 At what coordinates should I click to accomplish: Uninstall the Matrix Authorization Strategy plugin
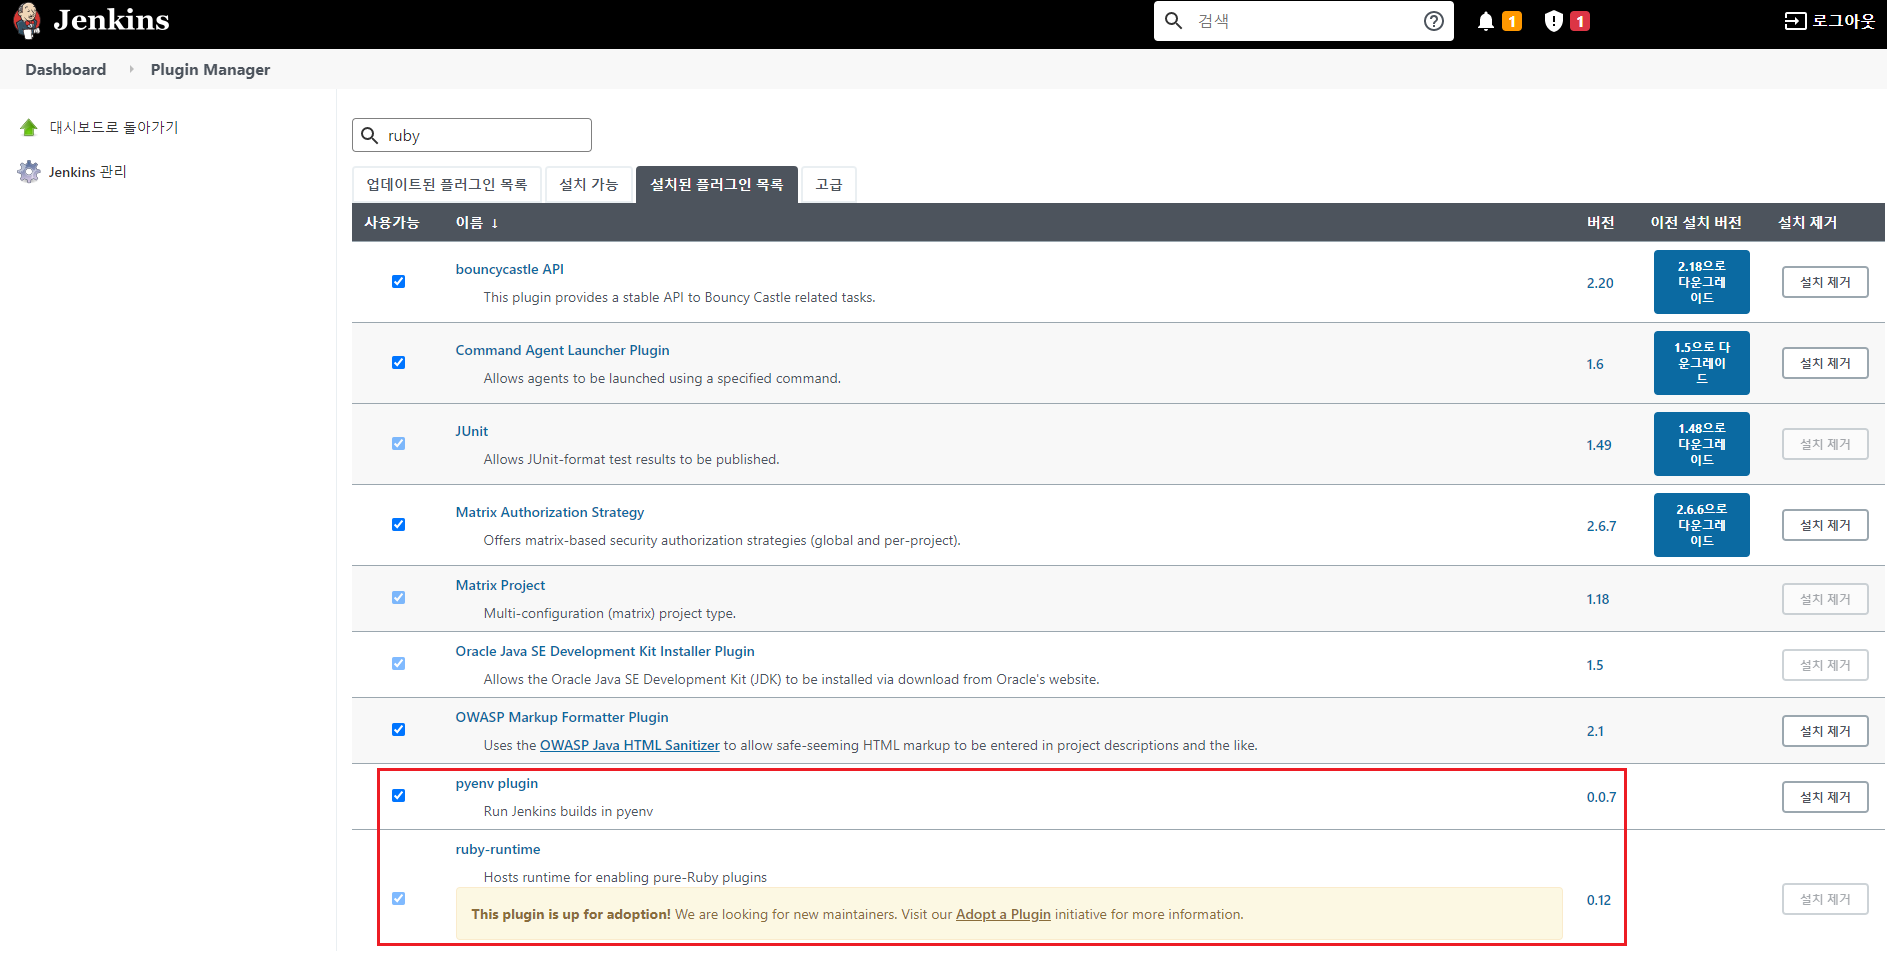(1825, 525)
